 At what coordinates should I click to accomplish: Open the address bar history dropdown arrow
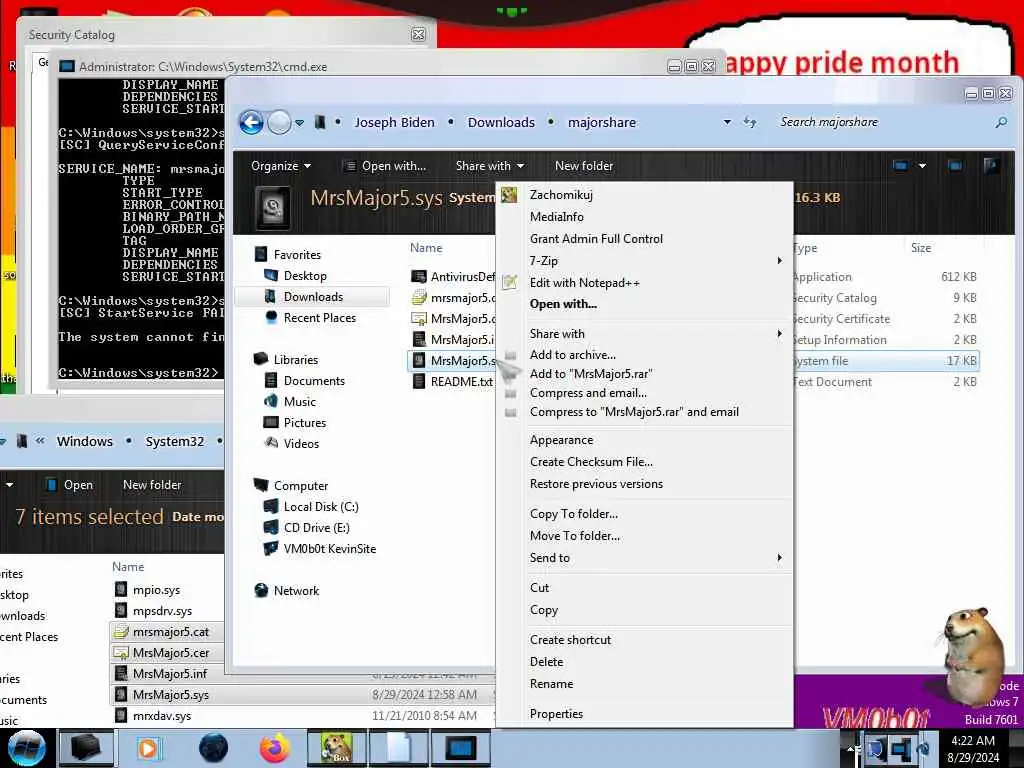click(x=727, y=122)
